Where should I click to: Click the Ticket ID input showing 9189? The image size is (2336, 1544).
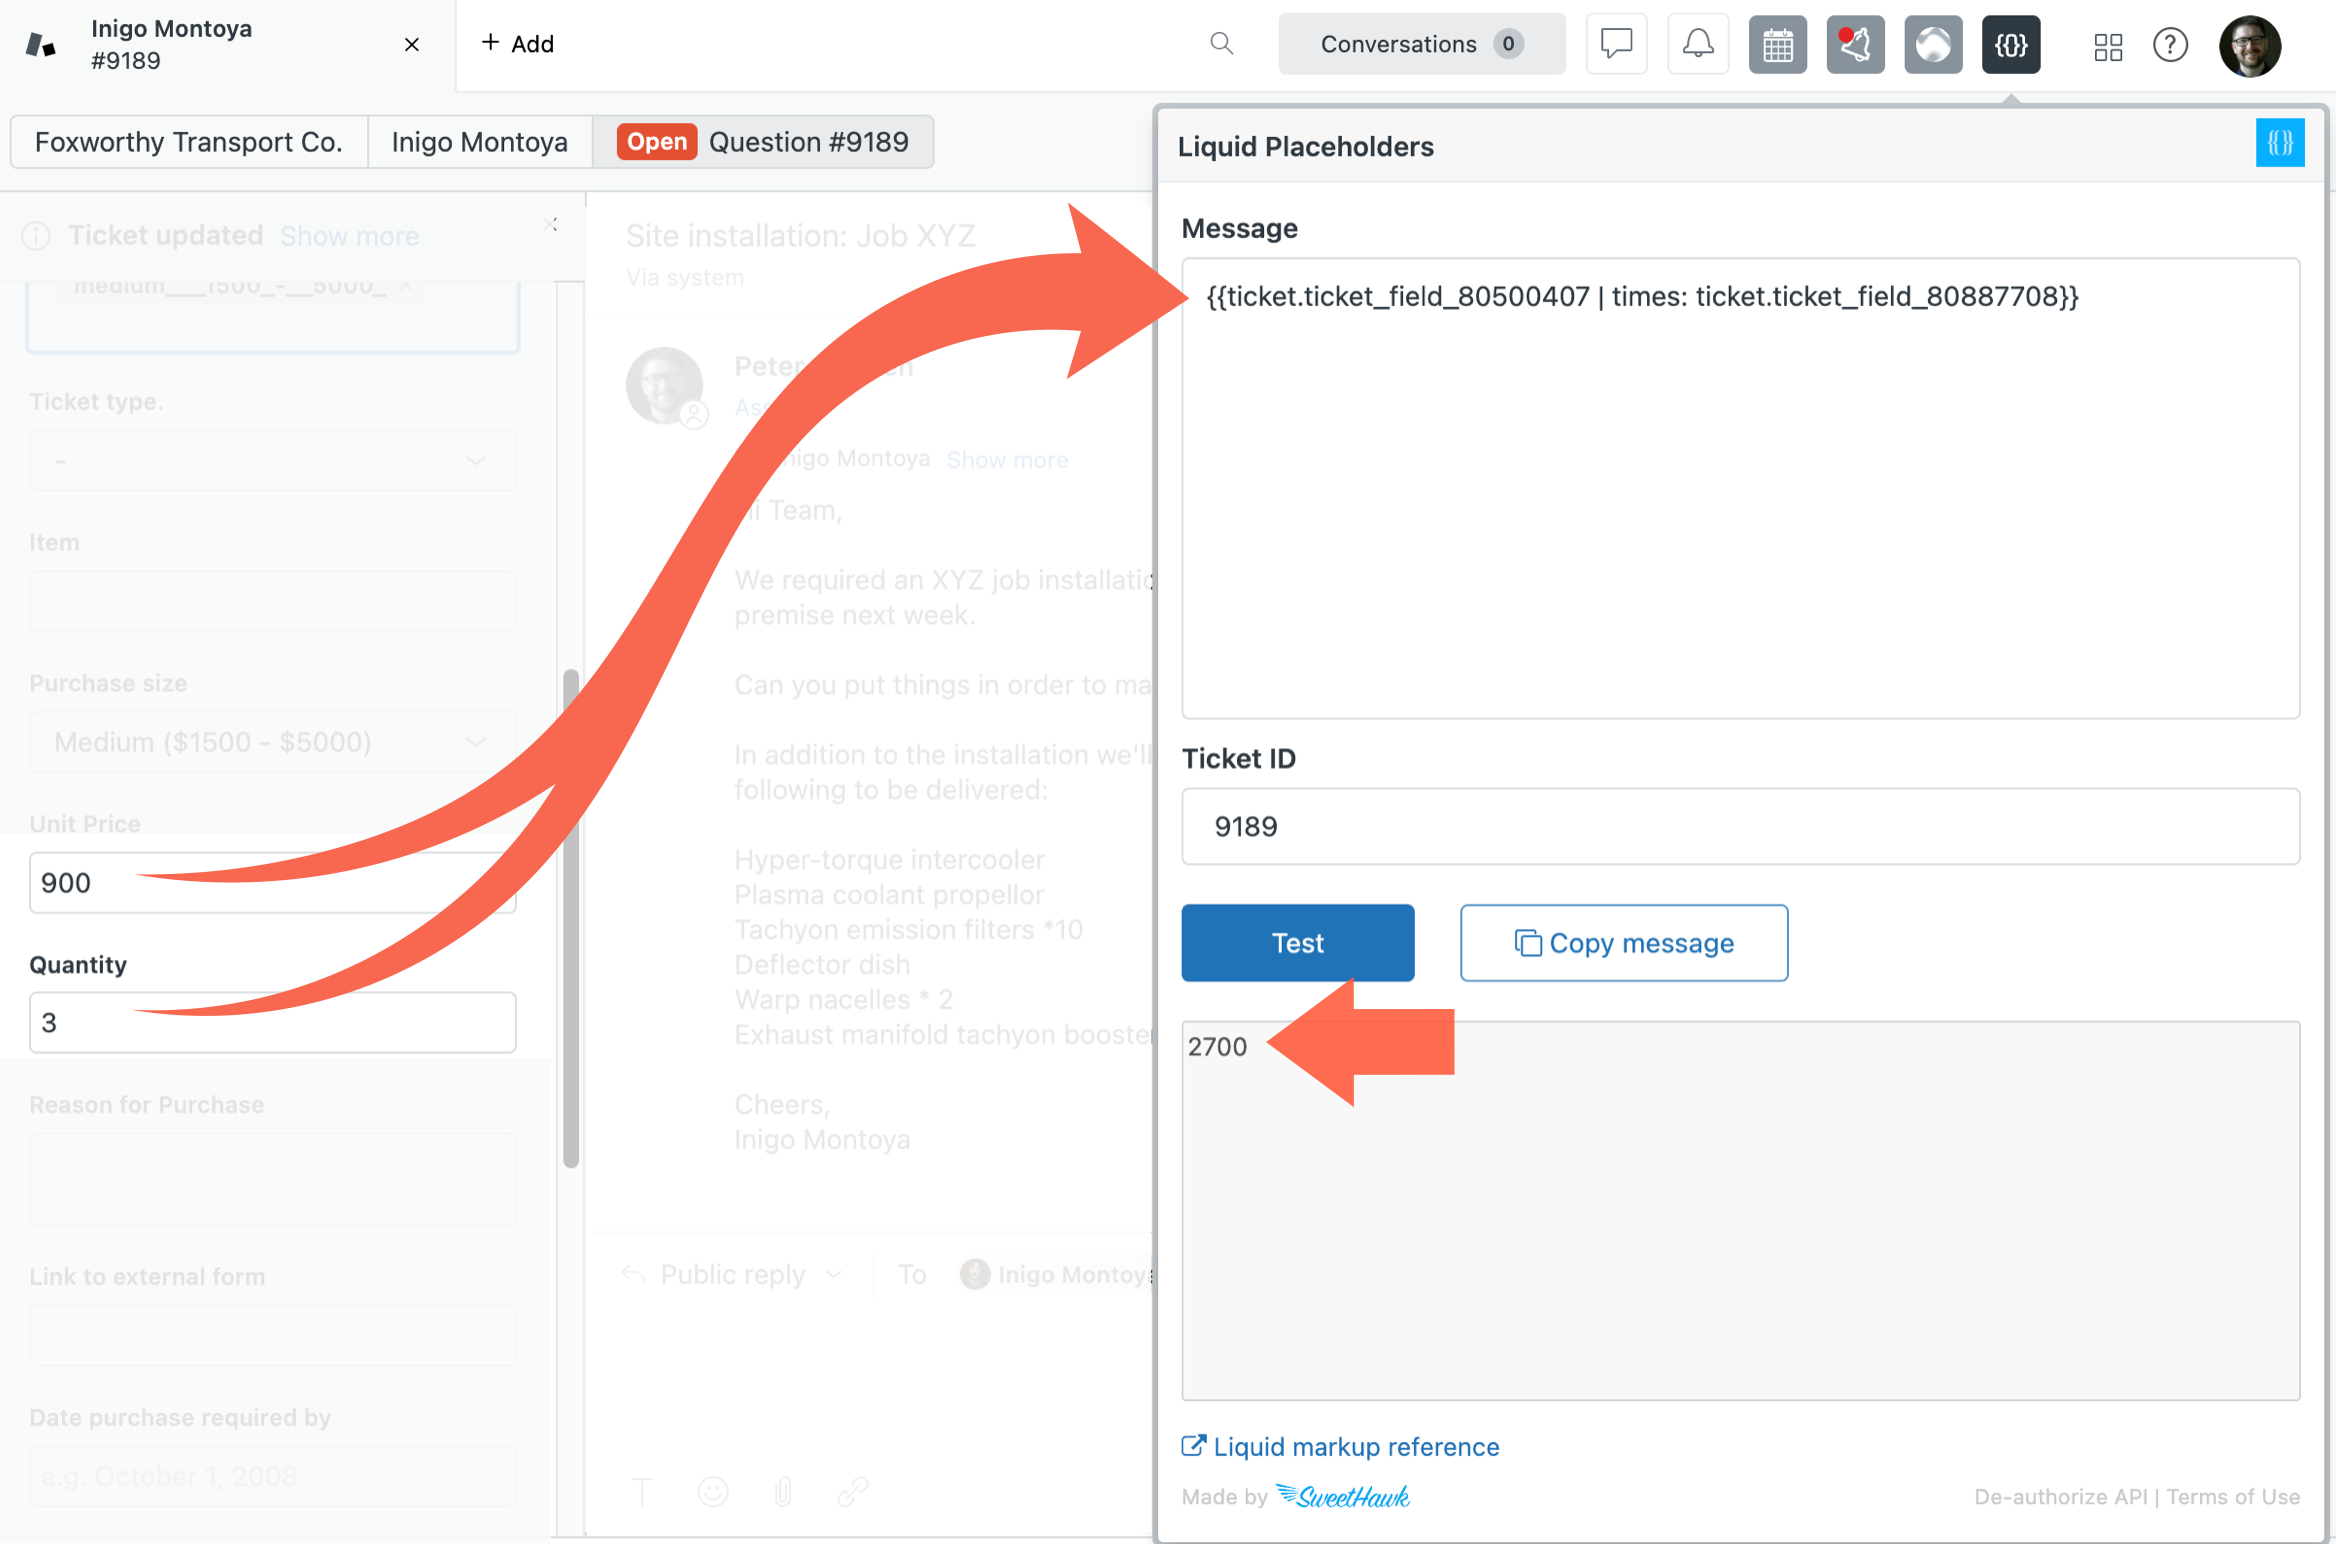click(1740, 827)
